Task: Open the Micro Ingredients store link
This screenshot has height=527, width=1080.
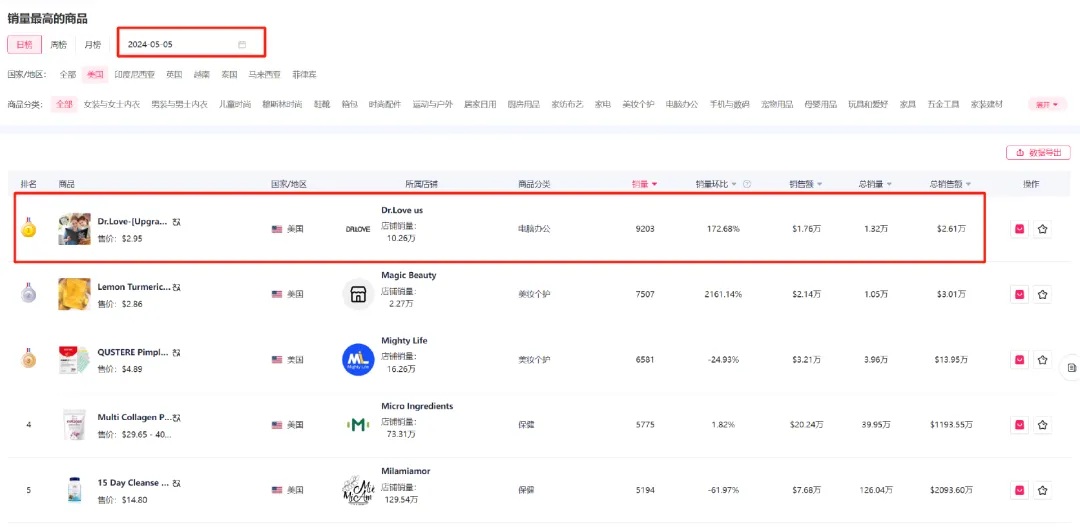Action: tap(417, 406)
